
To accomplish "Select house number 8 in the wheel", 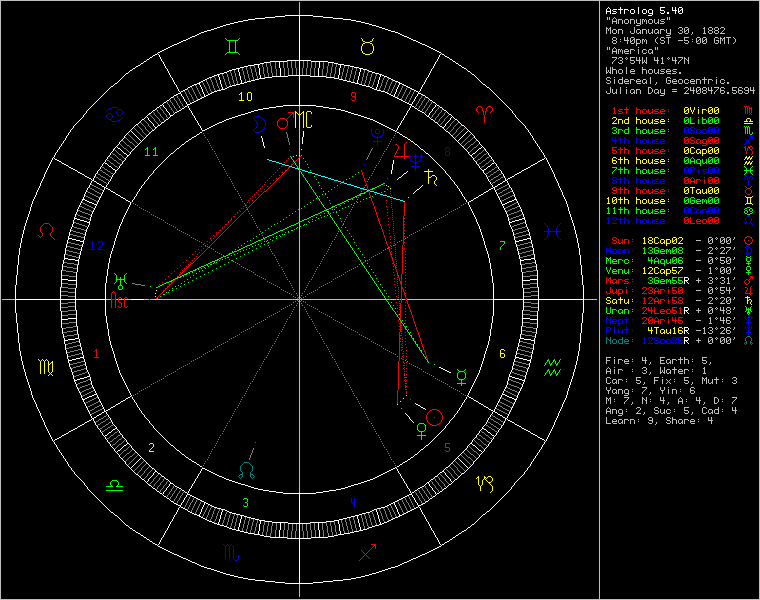I will pos(447,152).
